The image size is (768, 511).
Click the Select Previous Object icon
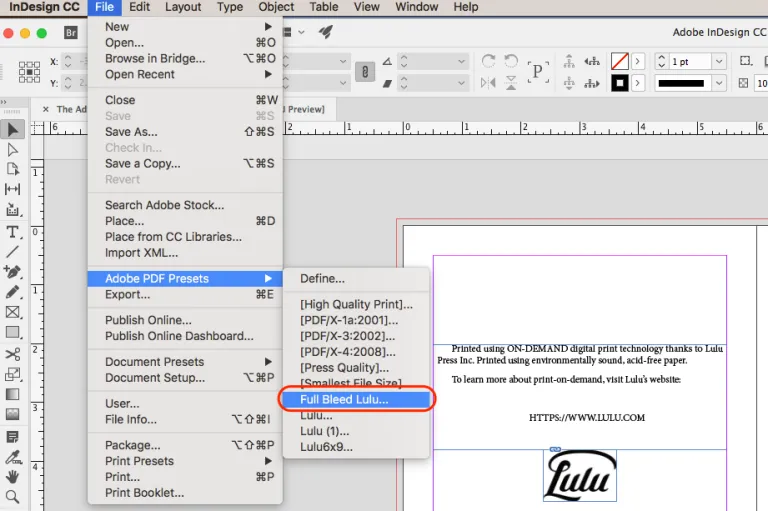[592, 62]
